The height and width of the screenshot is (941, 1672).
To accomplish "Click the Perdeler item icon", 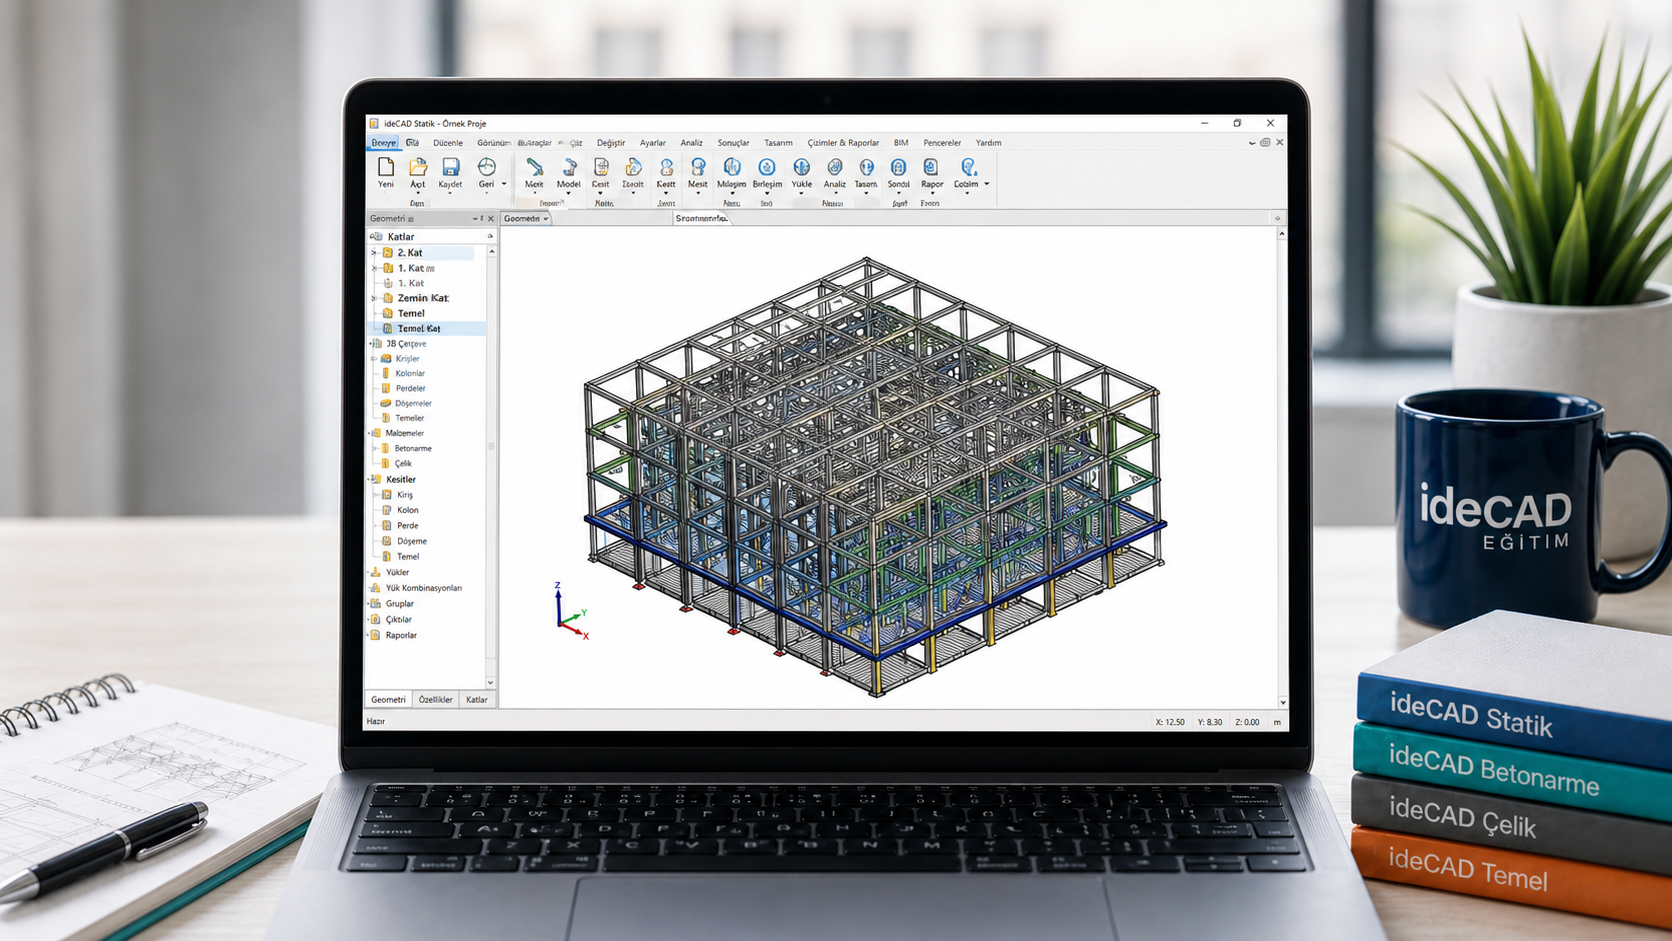I will click(386, 388).
